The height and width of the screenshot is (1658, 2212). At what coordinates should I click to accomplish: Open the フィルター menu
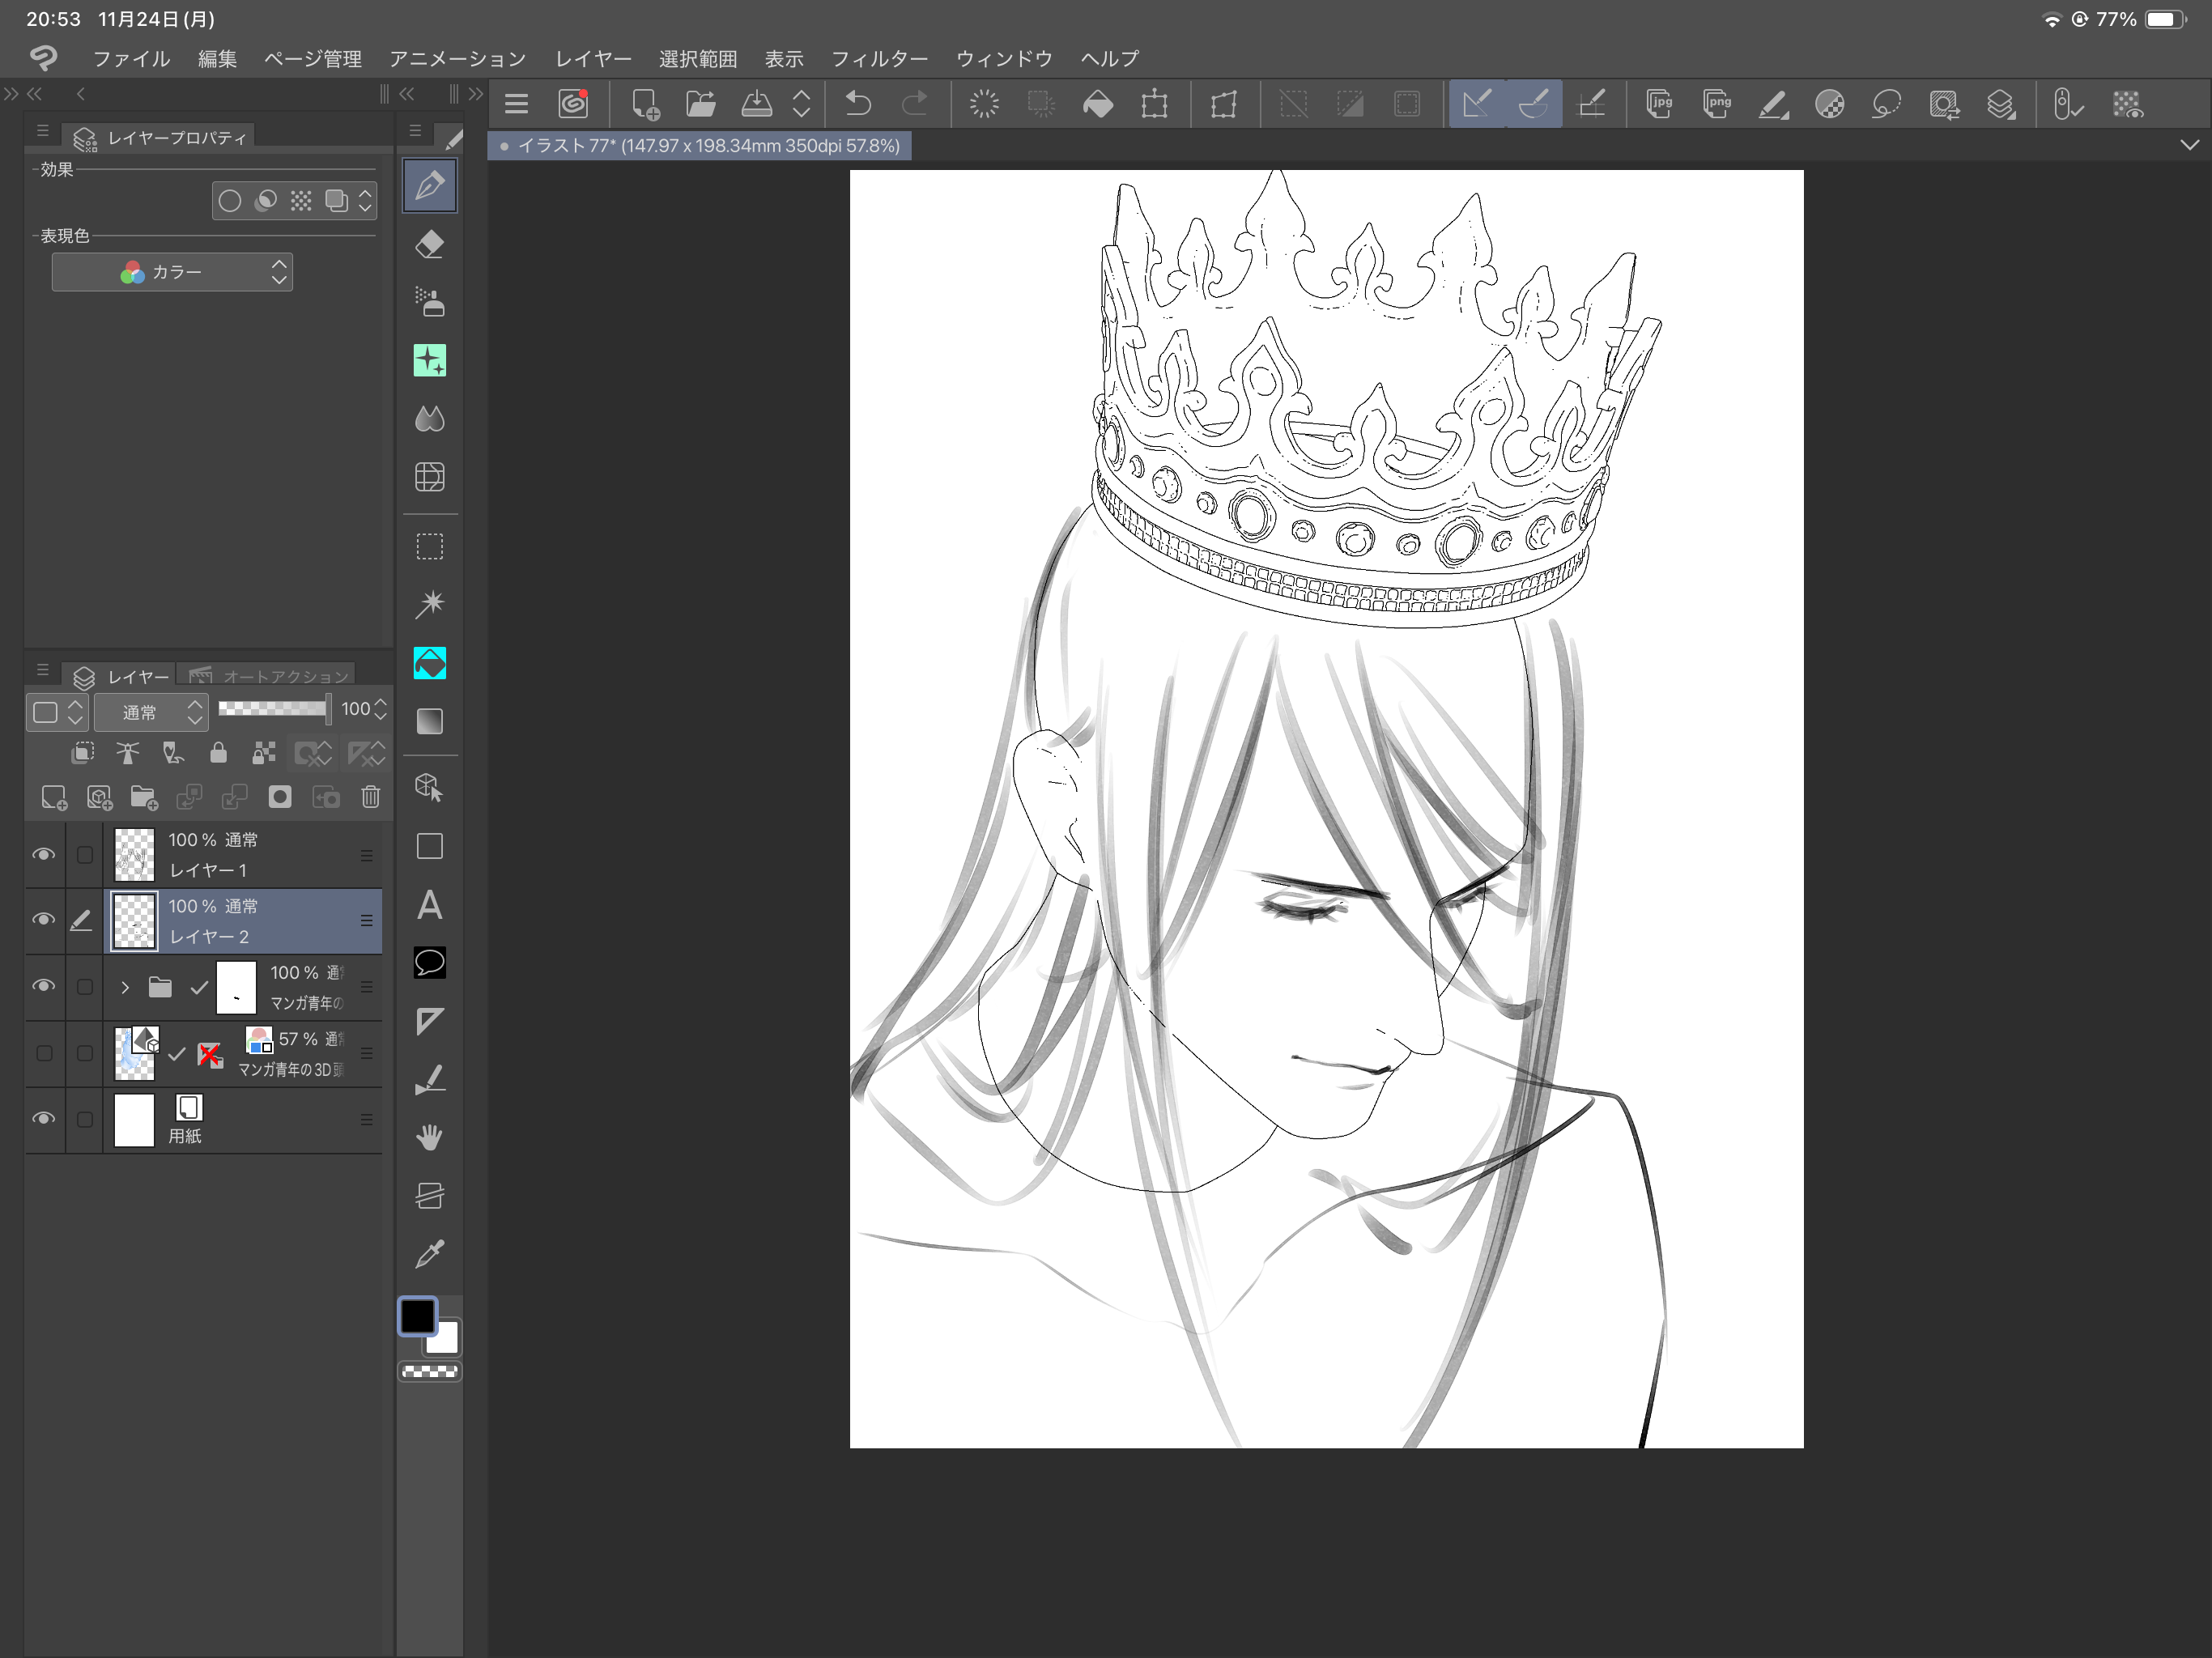(x=879, y=59)
